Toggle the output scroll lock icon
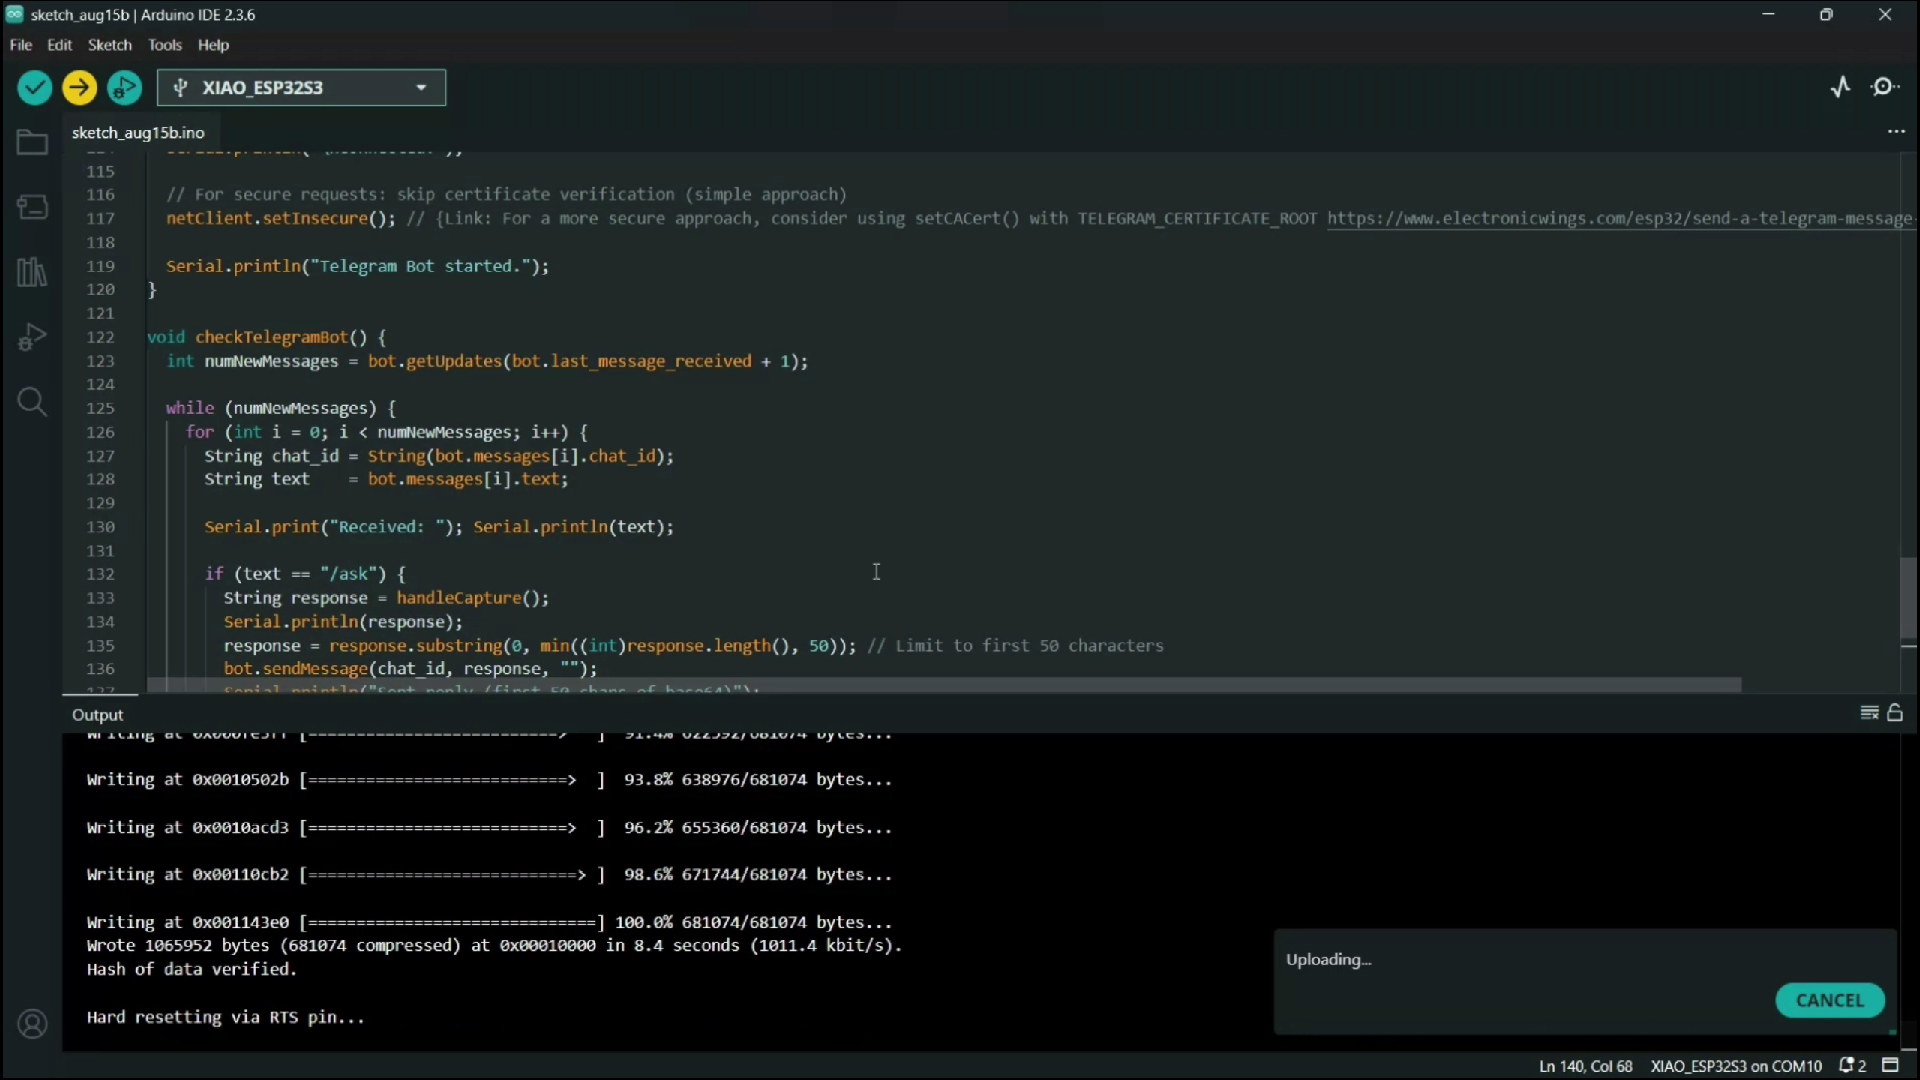Screen dimensions: 1920x1080 [x=1895, y=713]
